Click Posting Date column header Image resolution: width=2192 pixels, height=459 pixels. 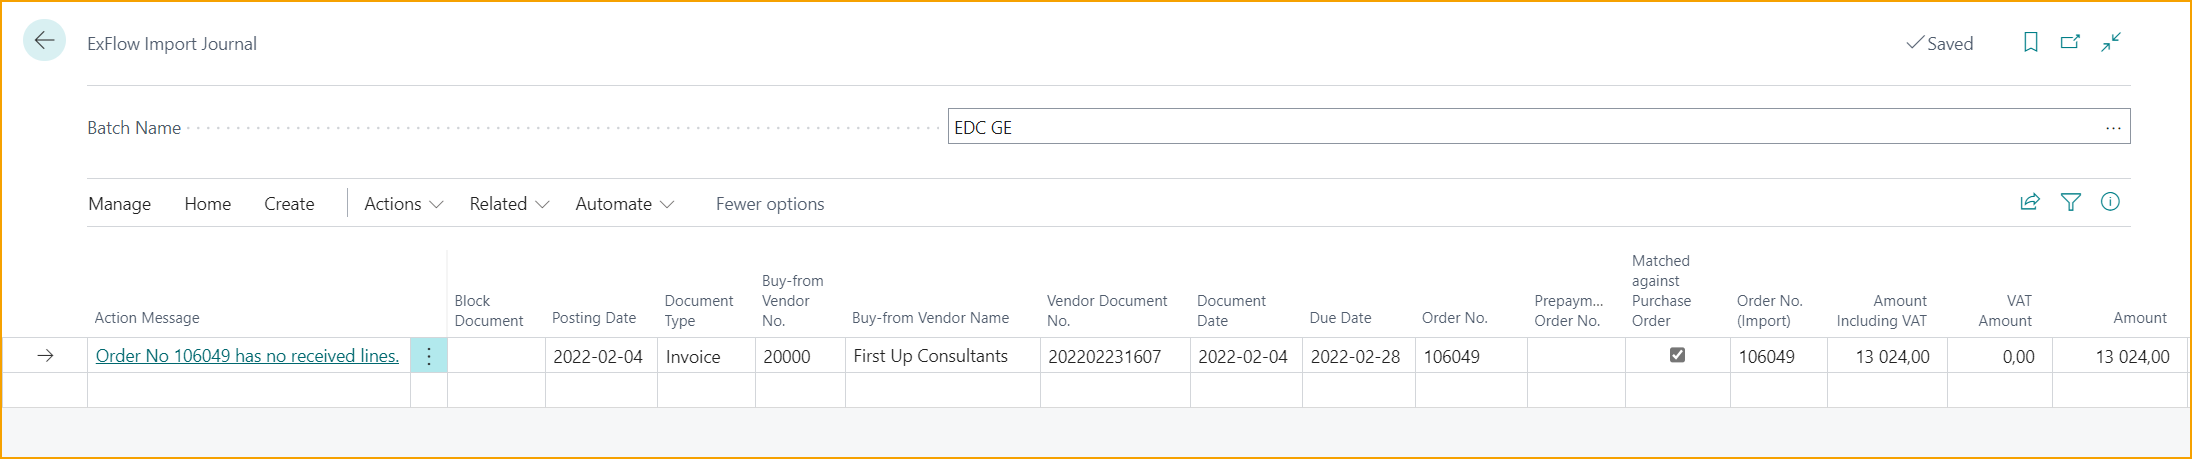point(594,318)
